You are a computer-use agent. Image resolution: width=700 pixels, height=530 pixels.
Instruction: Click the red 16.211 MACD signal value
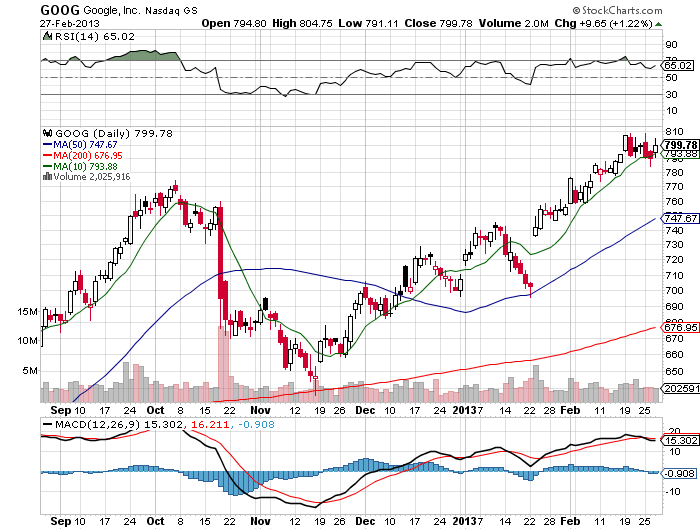click(x=210, y=425)
